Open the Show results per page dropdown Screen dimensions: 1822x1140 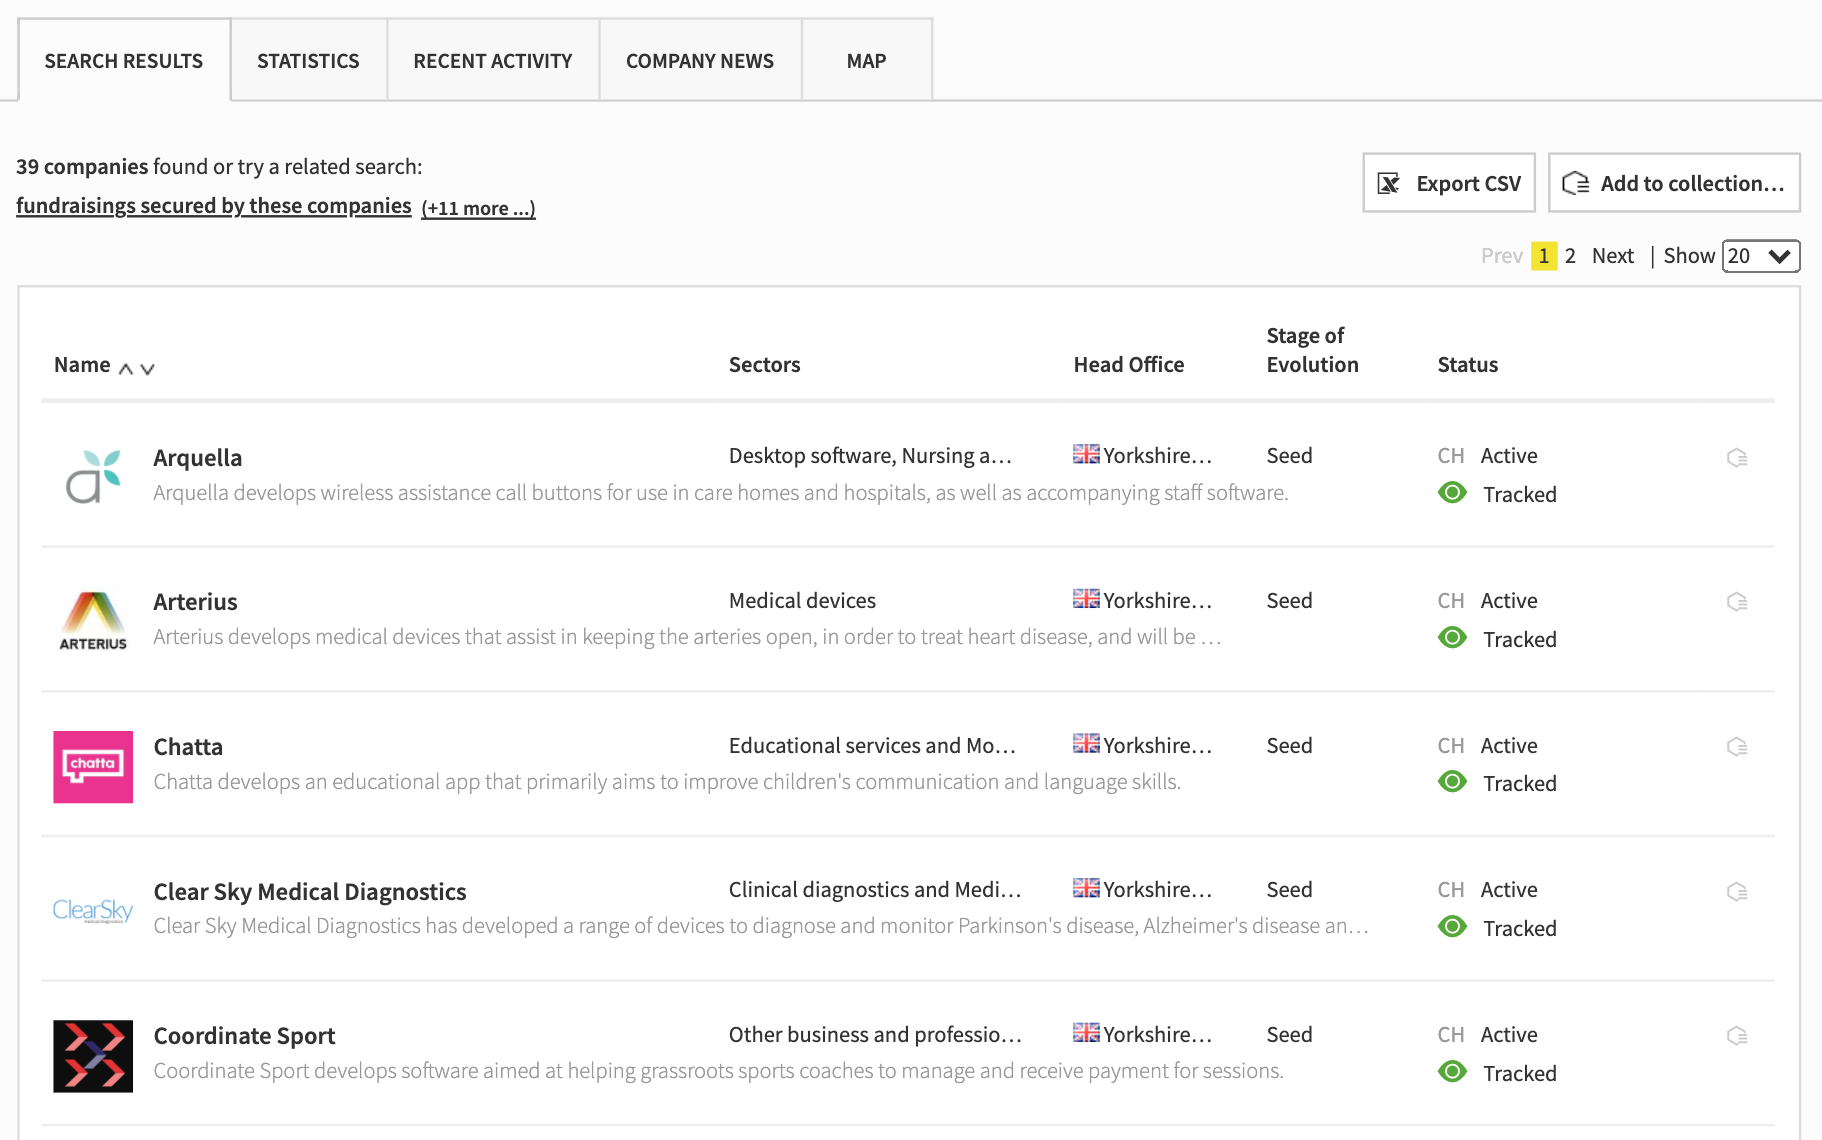pyautogui.click(x=1760, y=256)
